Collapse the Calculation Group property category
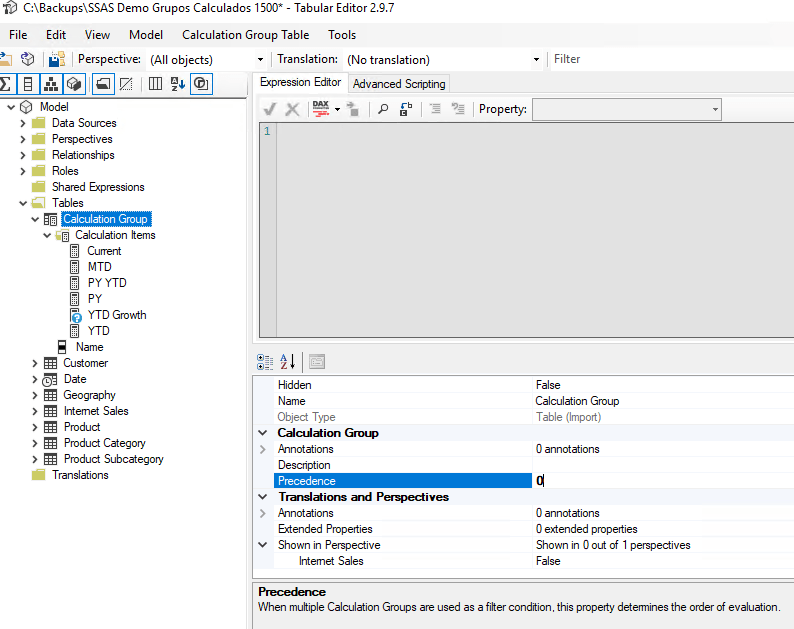 [x=262, y=433]
